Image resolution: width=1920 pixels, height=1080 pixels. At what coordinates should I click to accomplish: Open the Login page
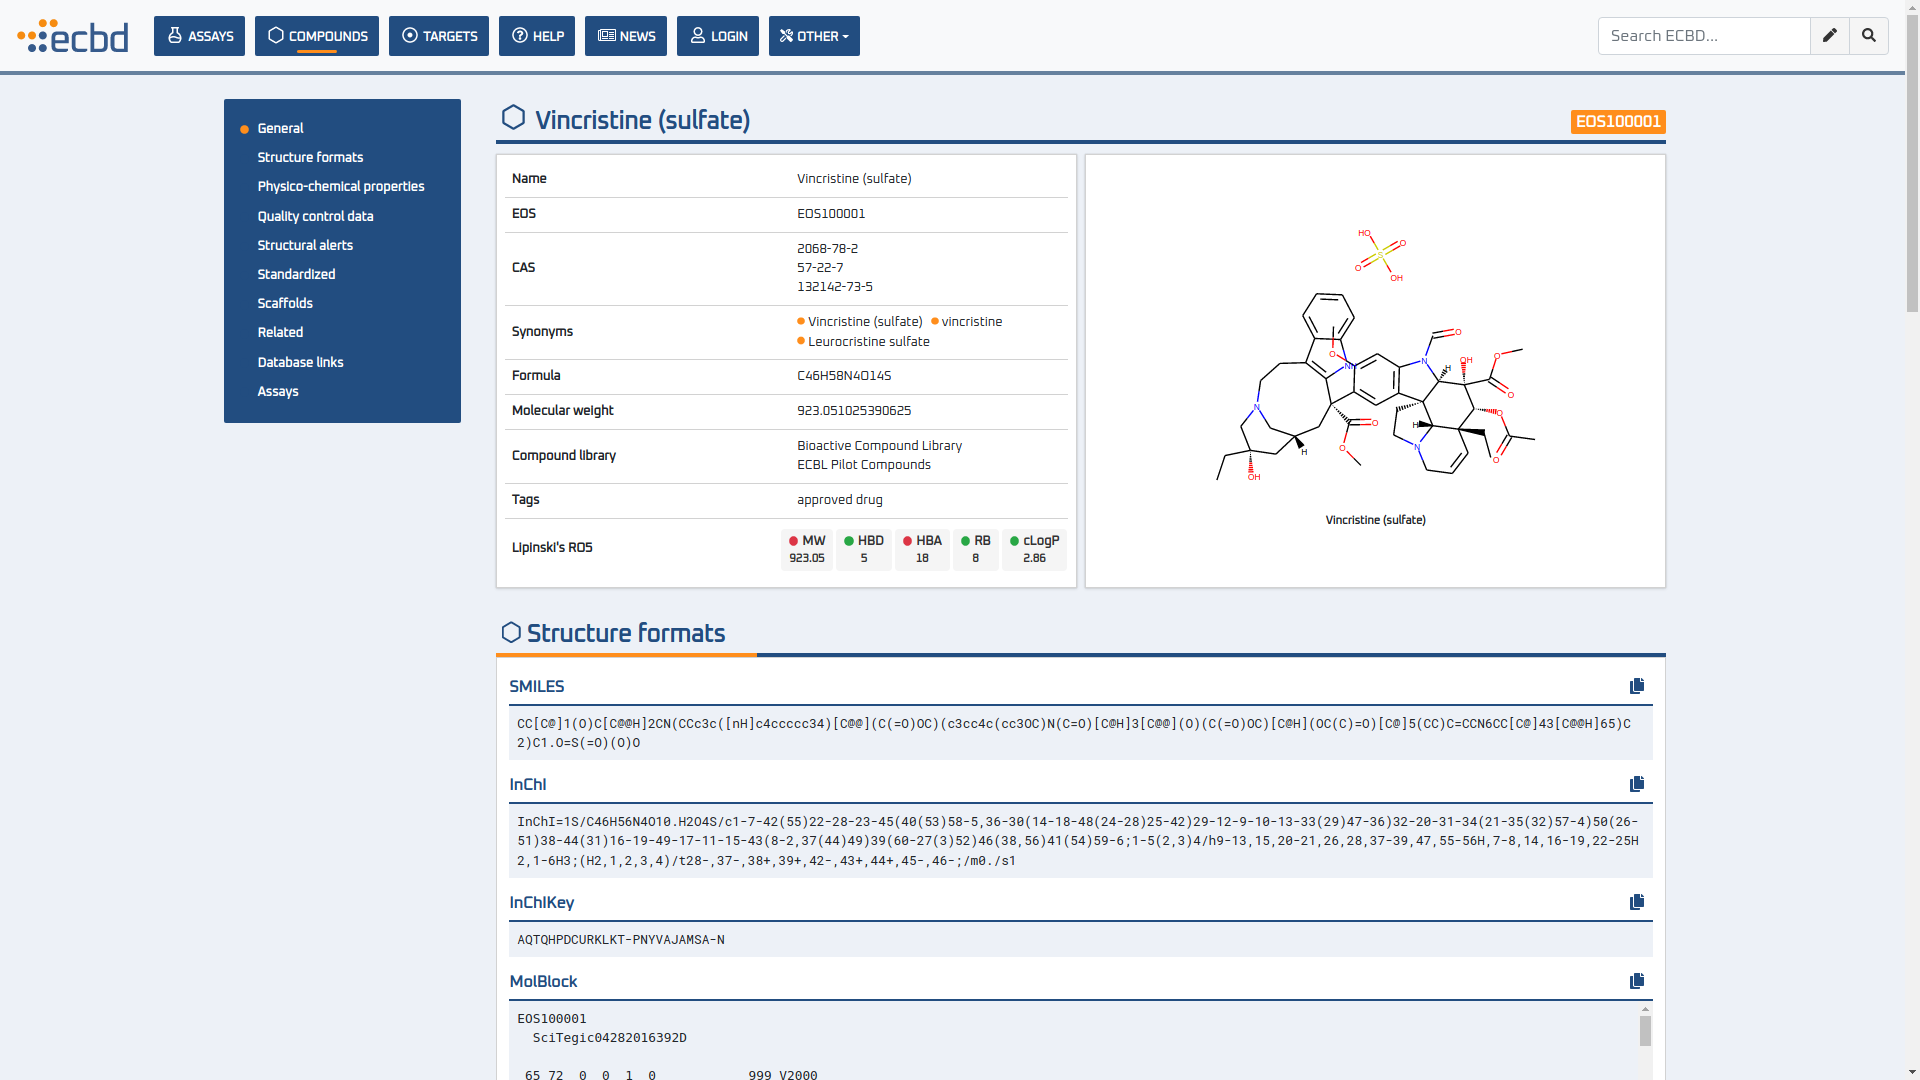717,36
